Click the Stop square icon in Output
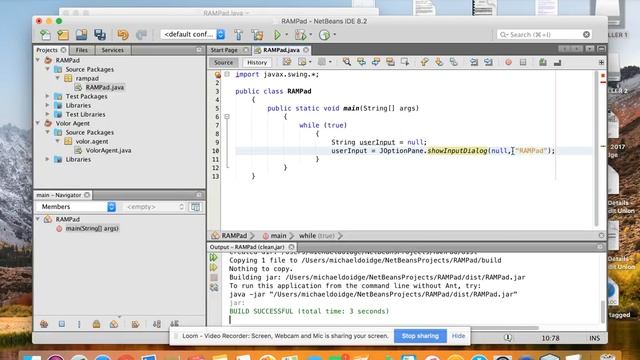Screen dimensions: 640x360 (213, 278)
